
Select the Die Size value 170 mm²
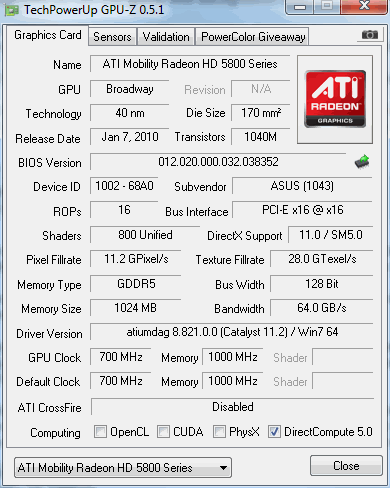tap(261, 113)
